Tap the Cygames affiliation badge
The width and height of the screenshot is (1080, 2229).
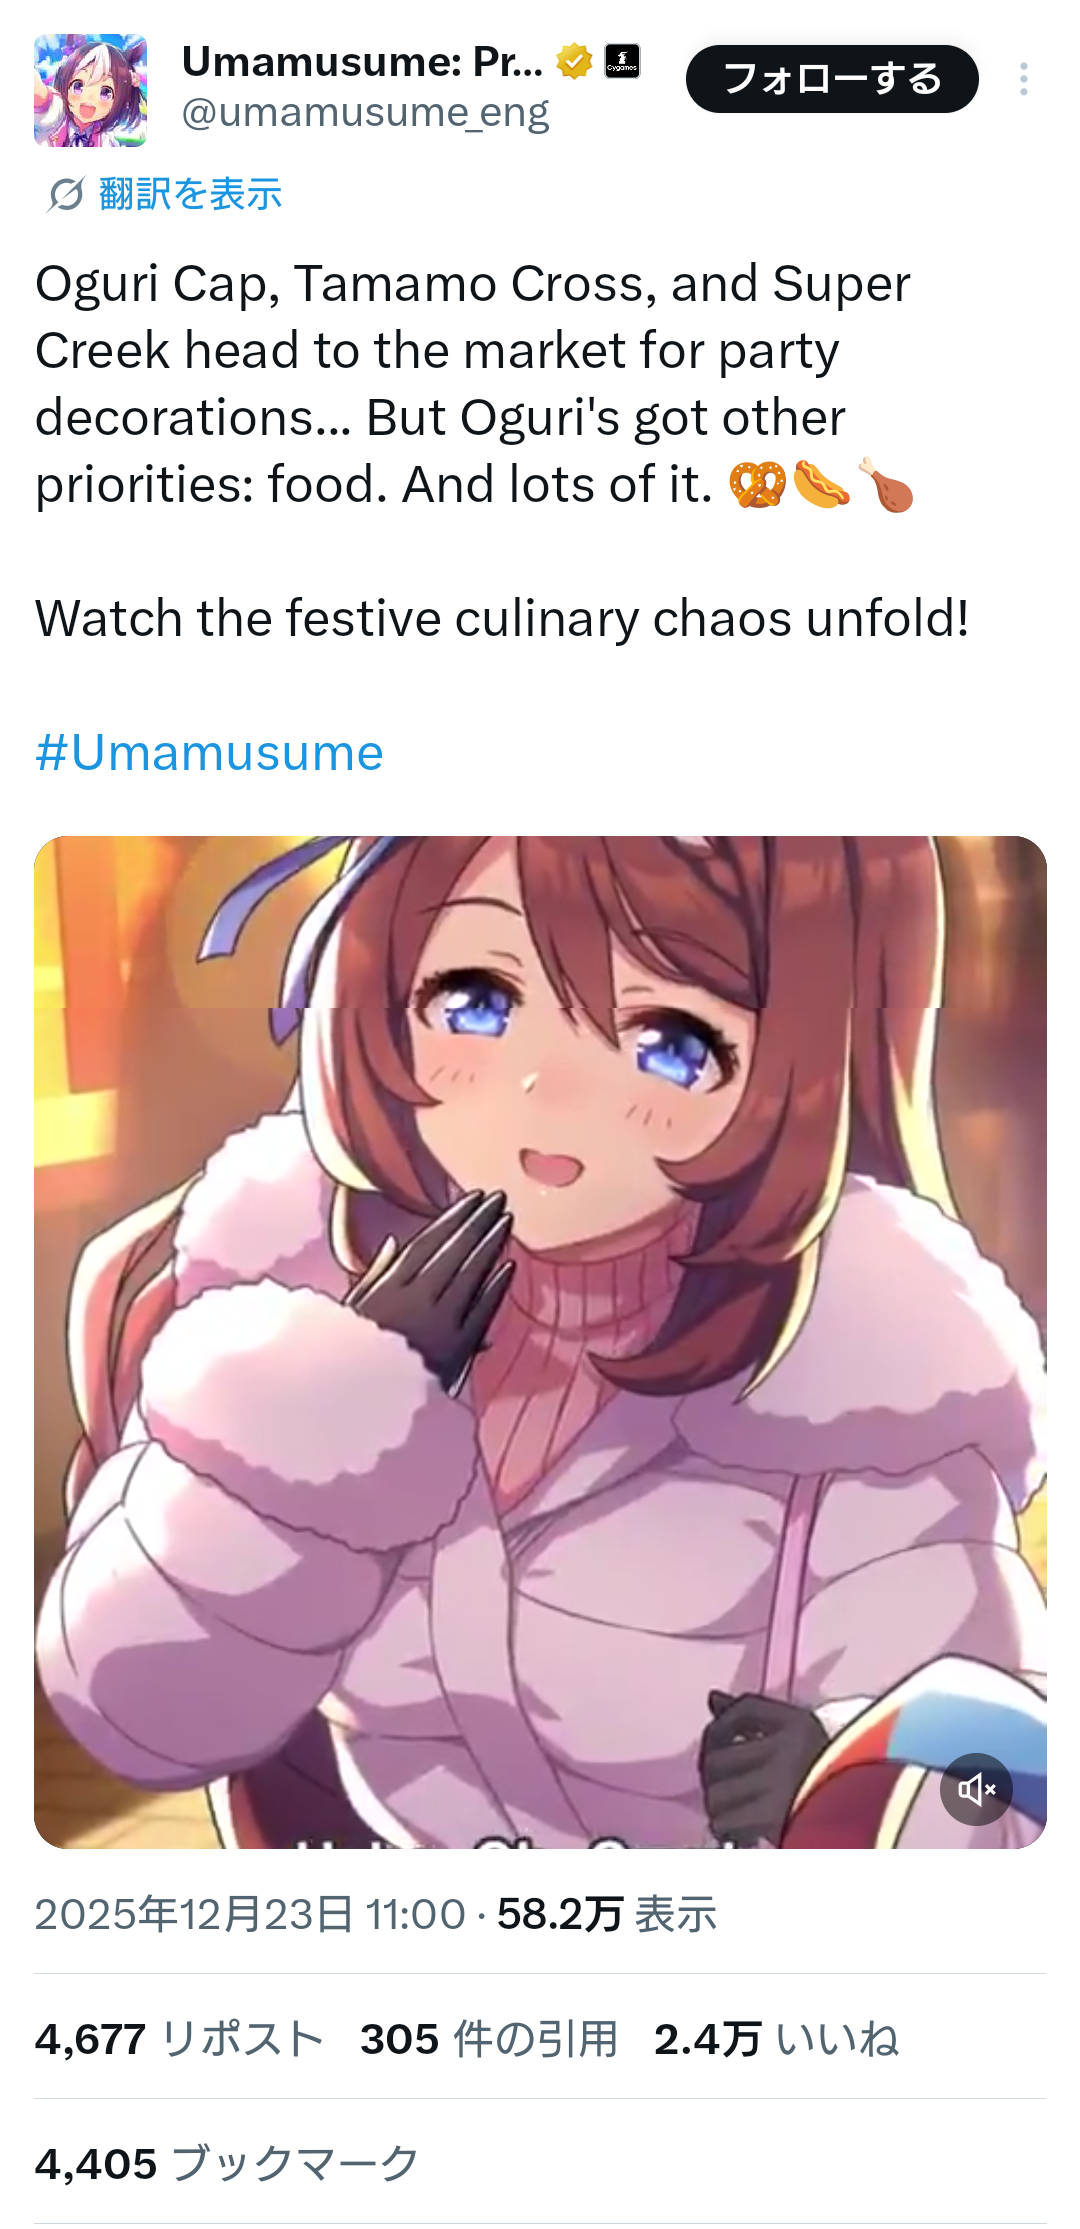click(x=622, y=62)
